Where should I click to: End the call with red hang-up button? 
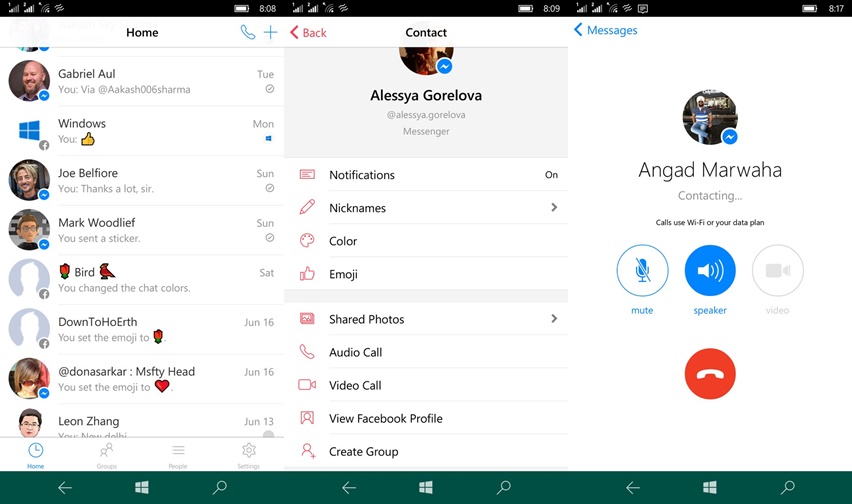pos(710,374)
